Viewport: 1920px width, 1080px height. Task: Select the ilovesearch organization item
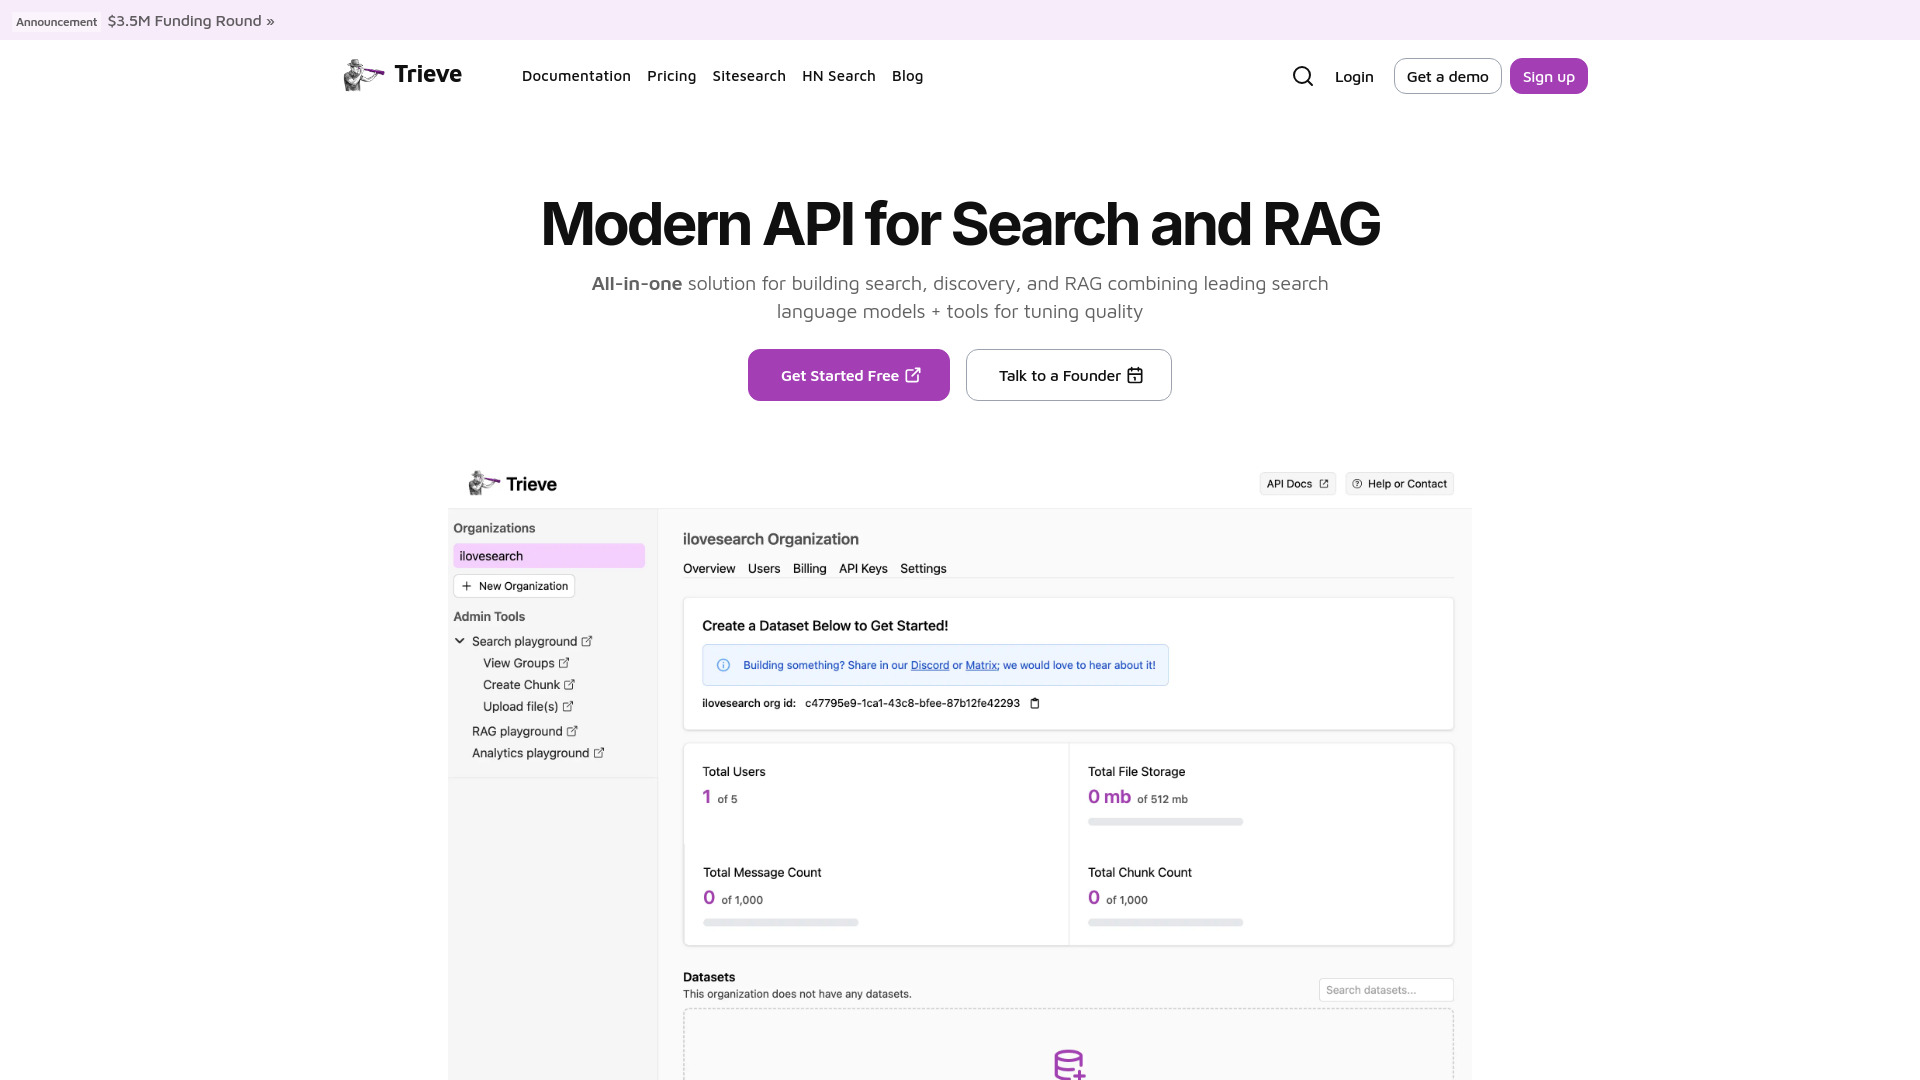click(x=549, y=555)
